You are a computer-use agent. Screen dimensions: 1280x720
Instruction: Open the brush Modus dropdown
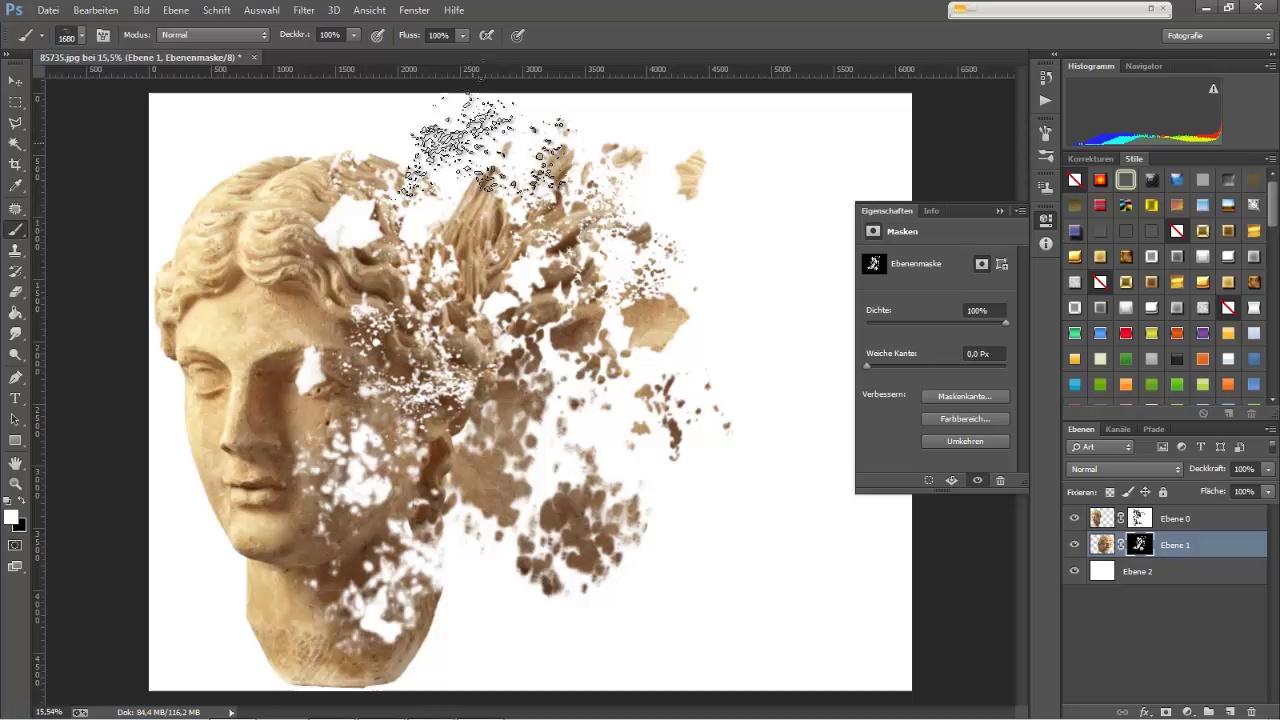pos(213,35)
